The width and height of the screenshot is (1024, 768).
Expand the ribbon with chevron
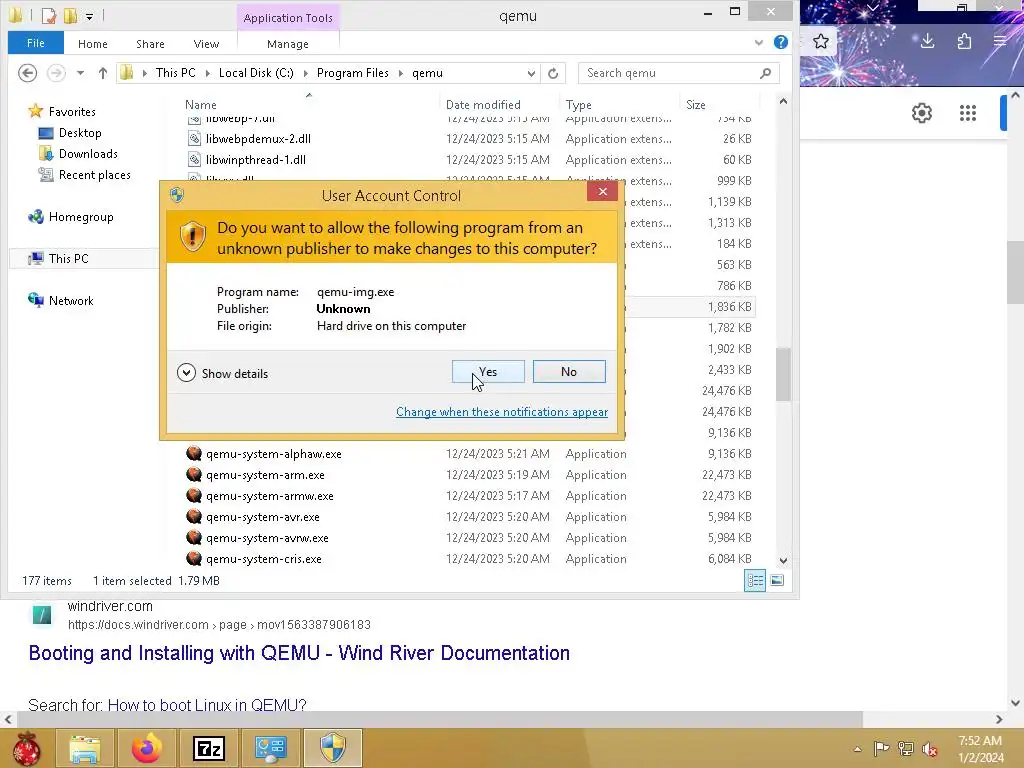tap(759, 42)
